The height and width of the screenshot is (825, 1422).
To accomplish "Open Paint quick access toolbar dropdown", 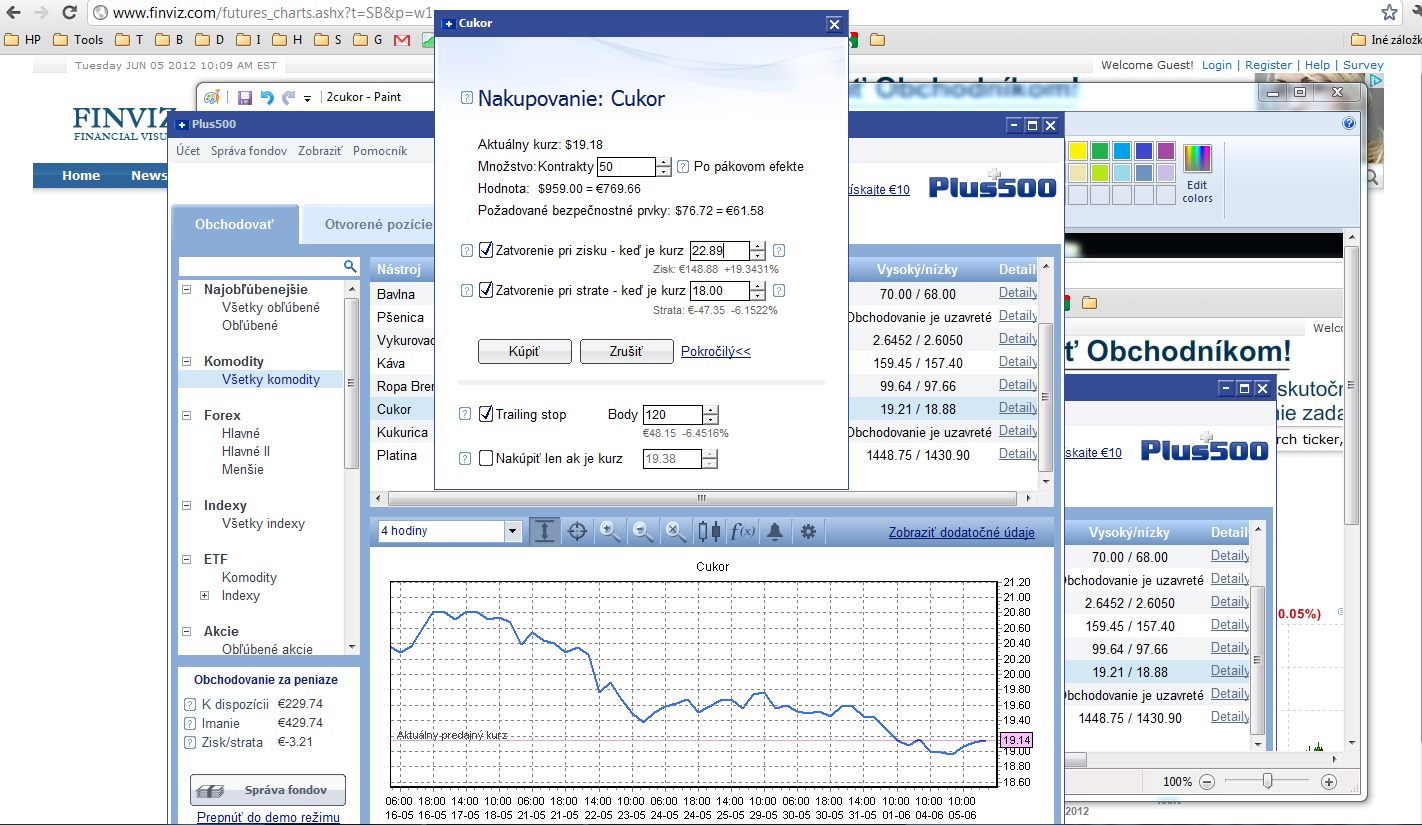I will pyautogui.click(x=307, y=98).
